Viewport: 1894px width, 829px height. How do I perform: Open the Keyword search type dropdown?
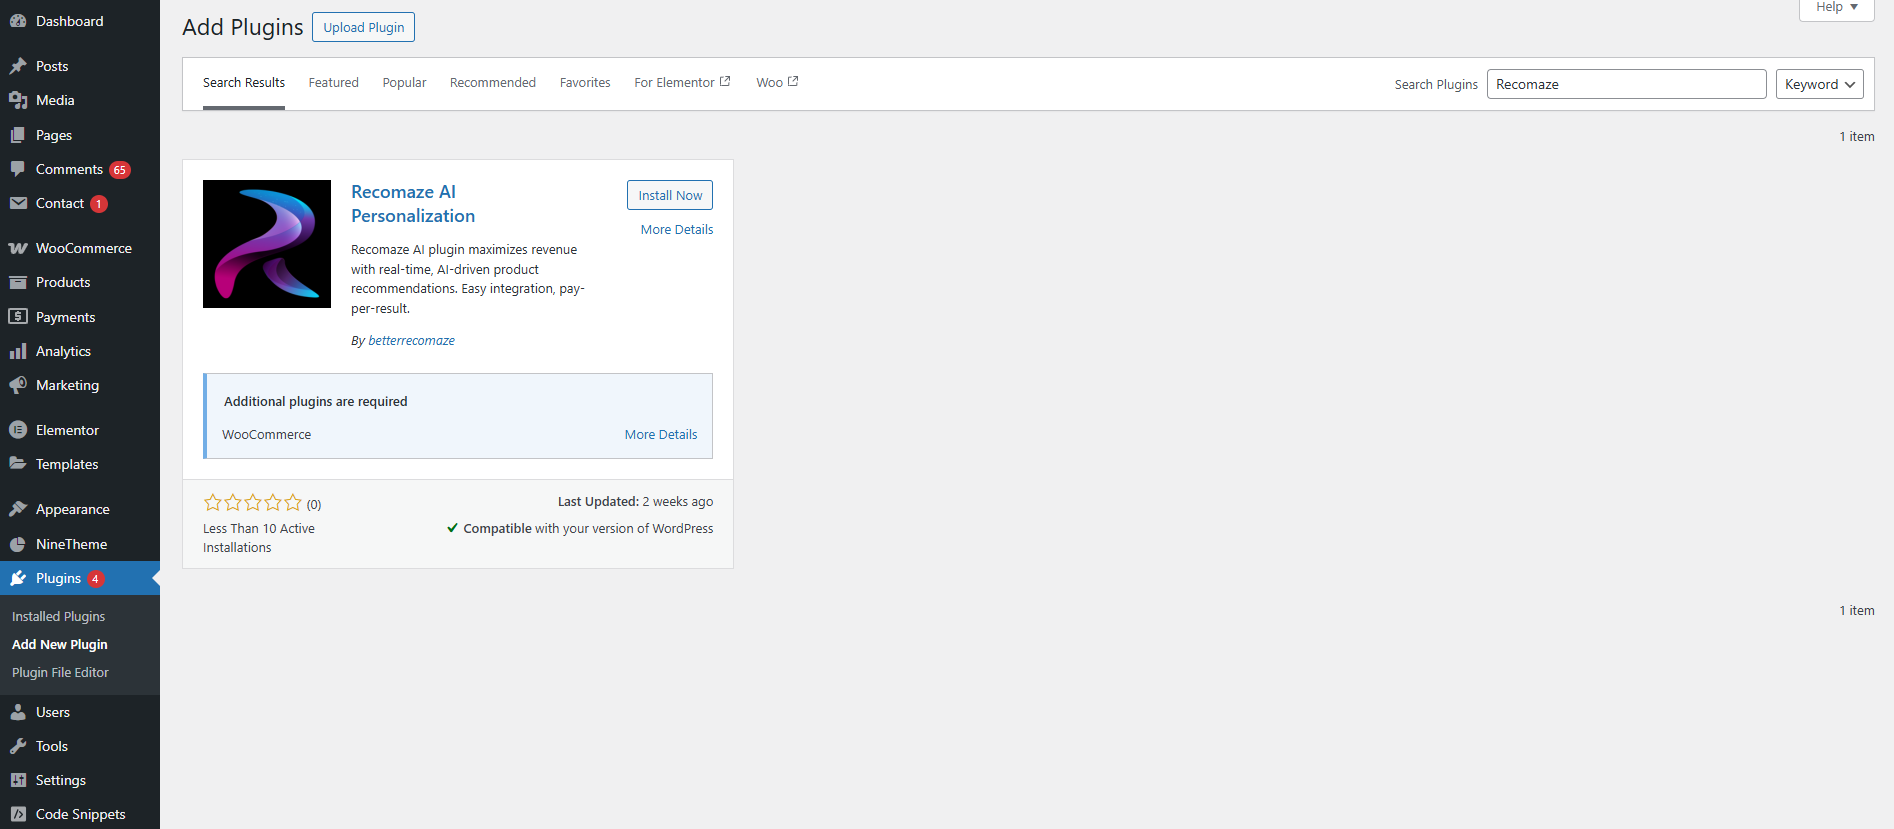click(1819, 84)
